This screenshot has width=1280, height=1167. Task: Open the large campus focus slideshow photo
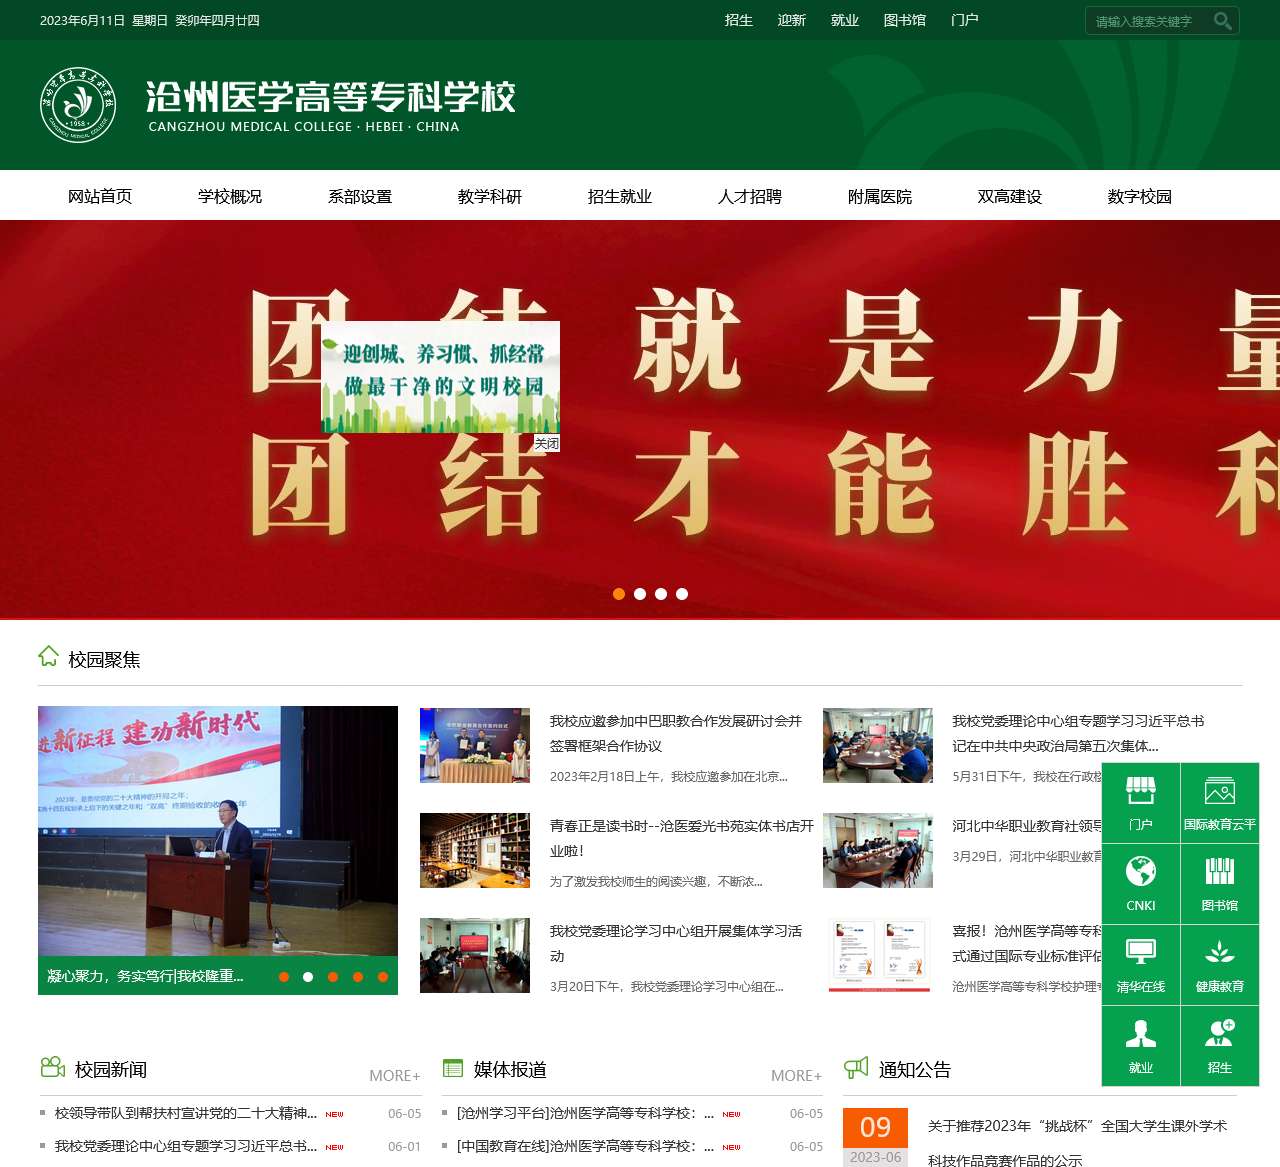coord(218,831)
